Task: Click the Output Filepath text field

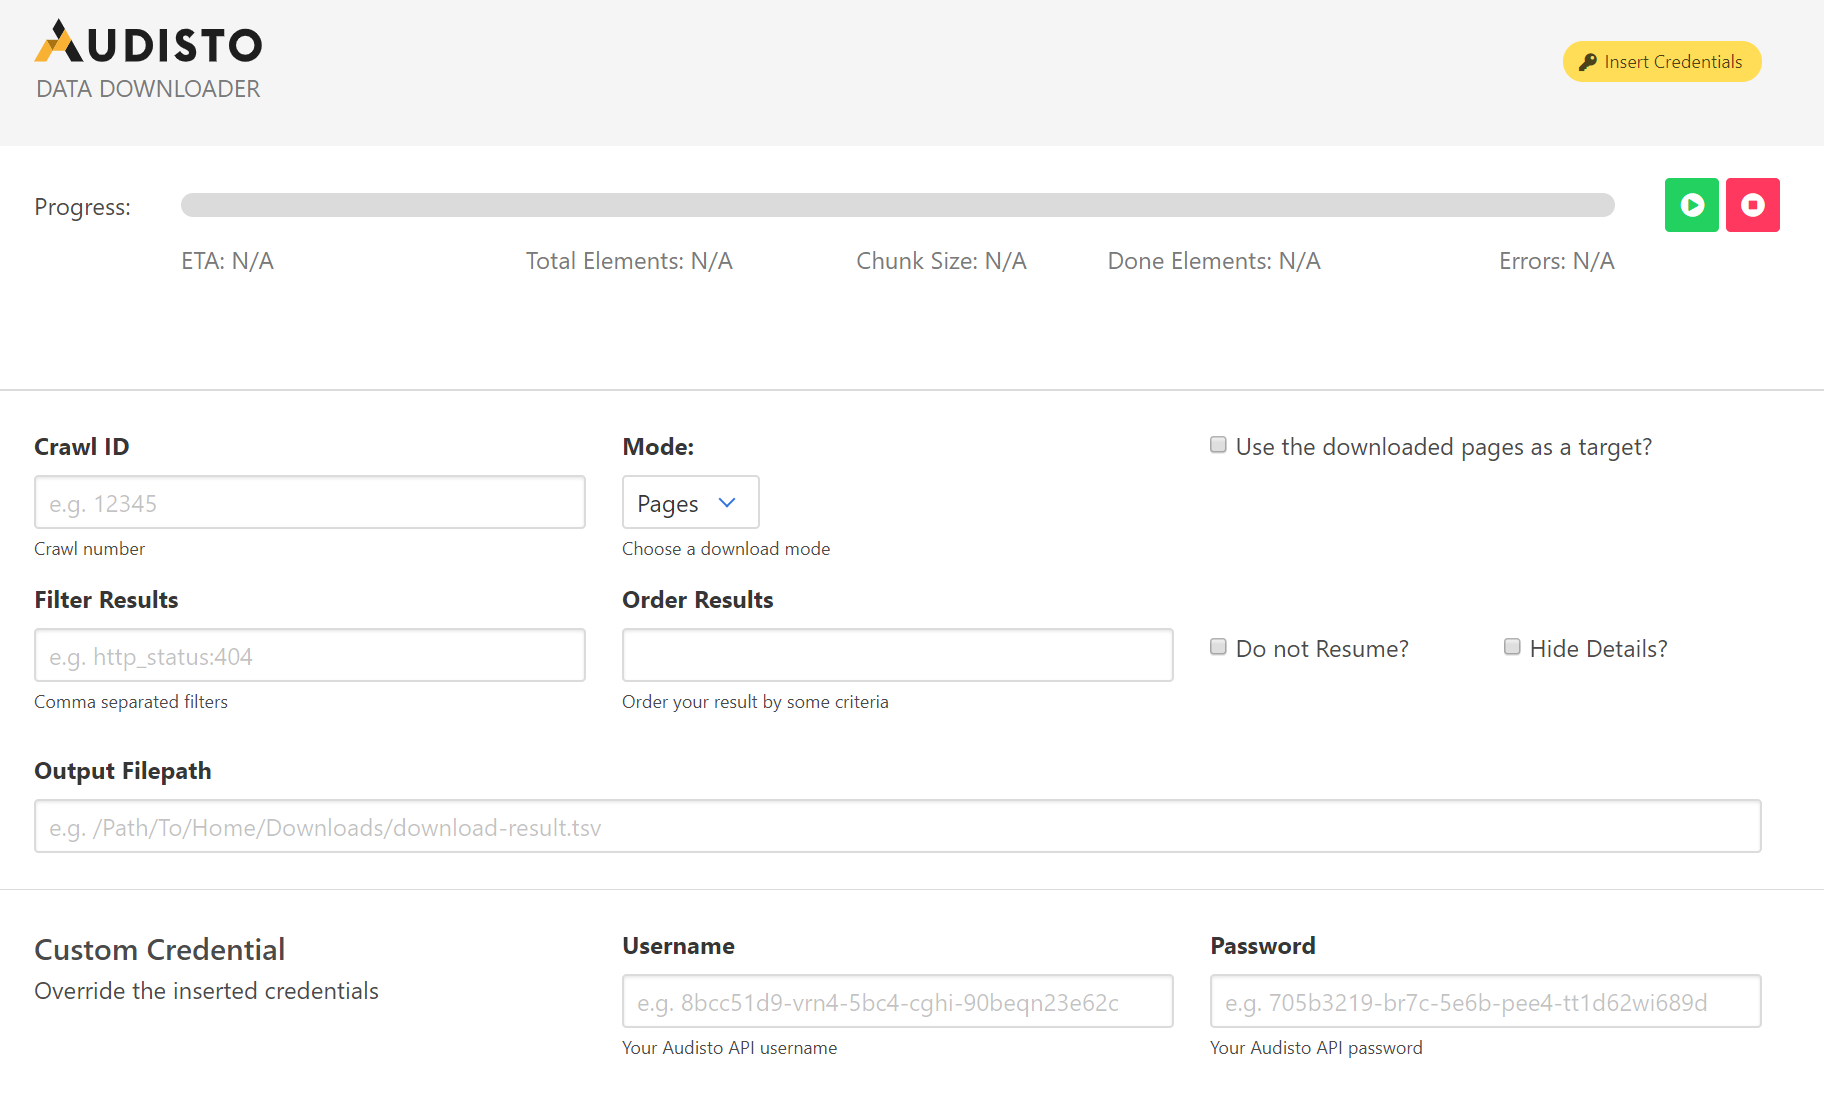Action: [897, 826]
